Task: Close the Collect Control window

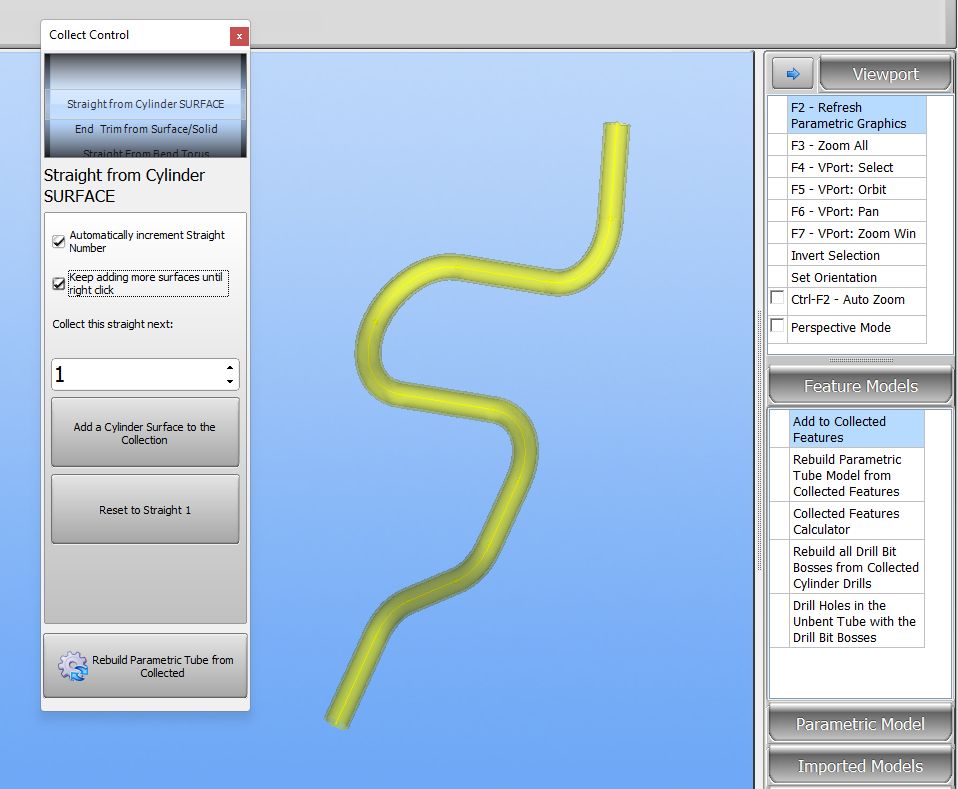Action: click(x=239, y=36)
